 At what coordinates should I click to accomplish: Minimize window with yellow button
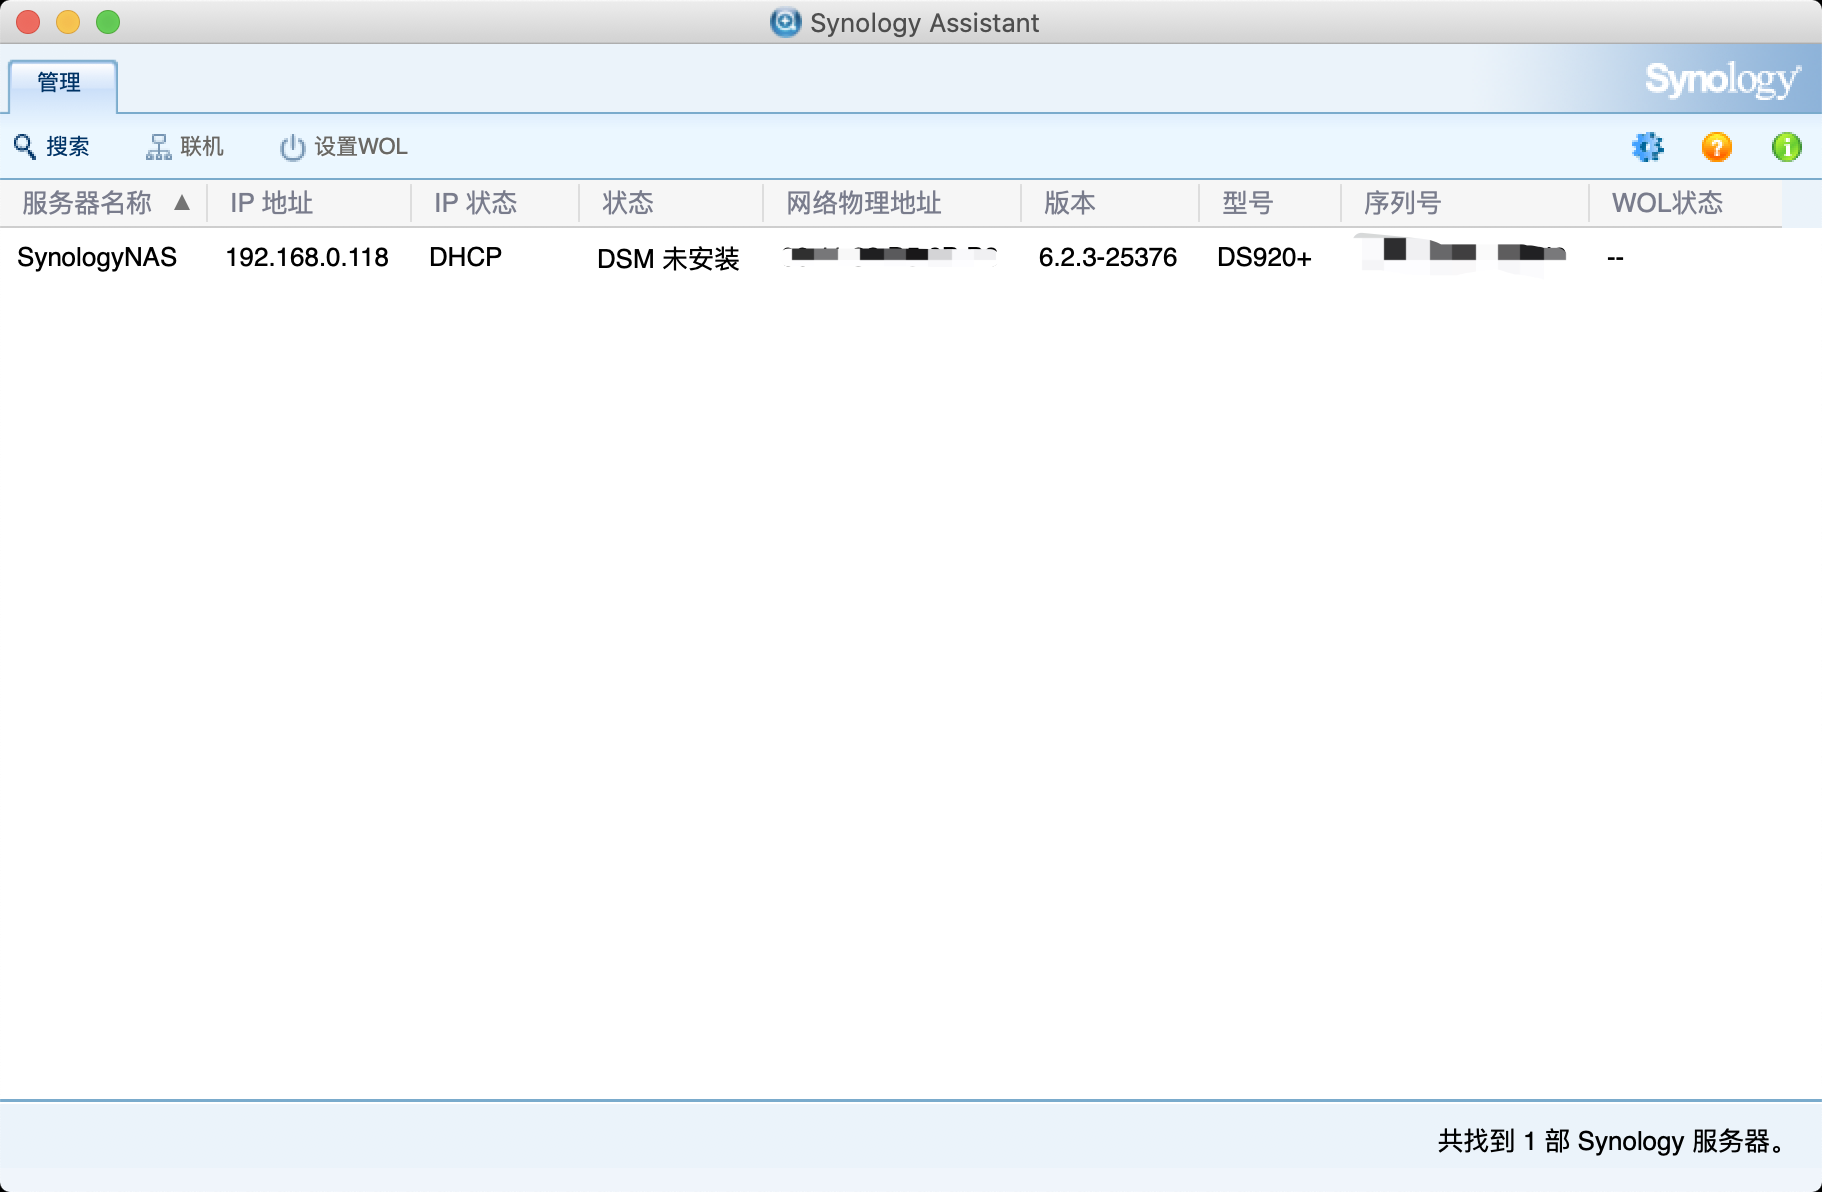tap(68, 22)
